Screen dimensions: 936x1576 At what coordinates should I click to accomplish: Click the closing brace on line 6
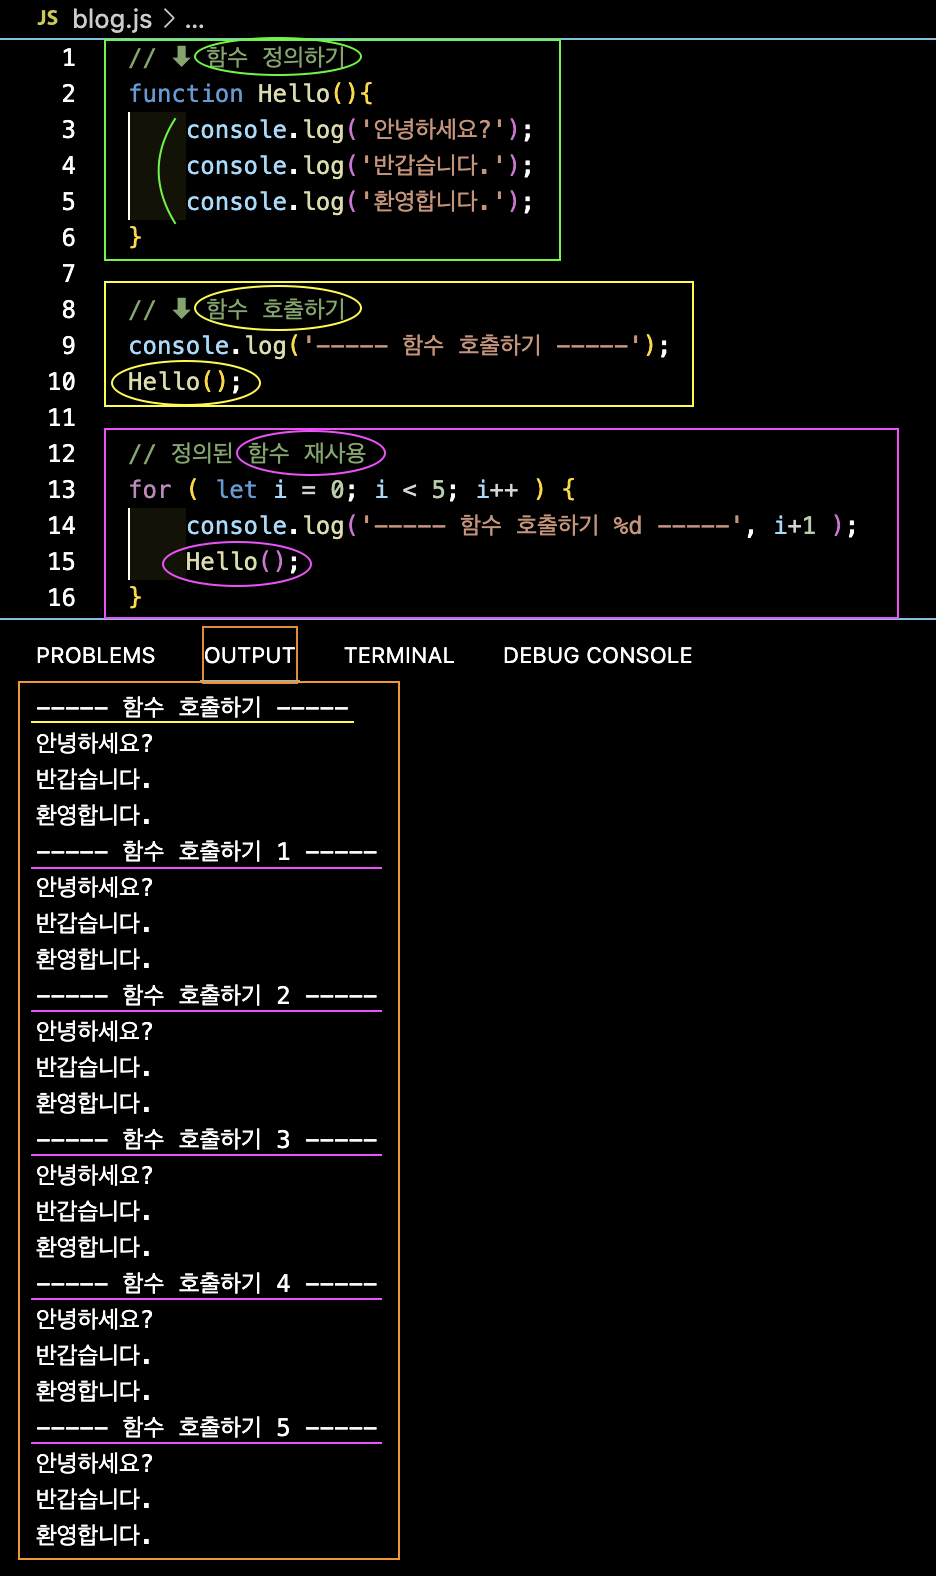(135, 237)
